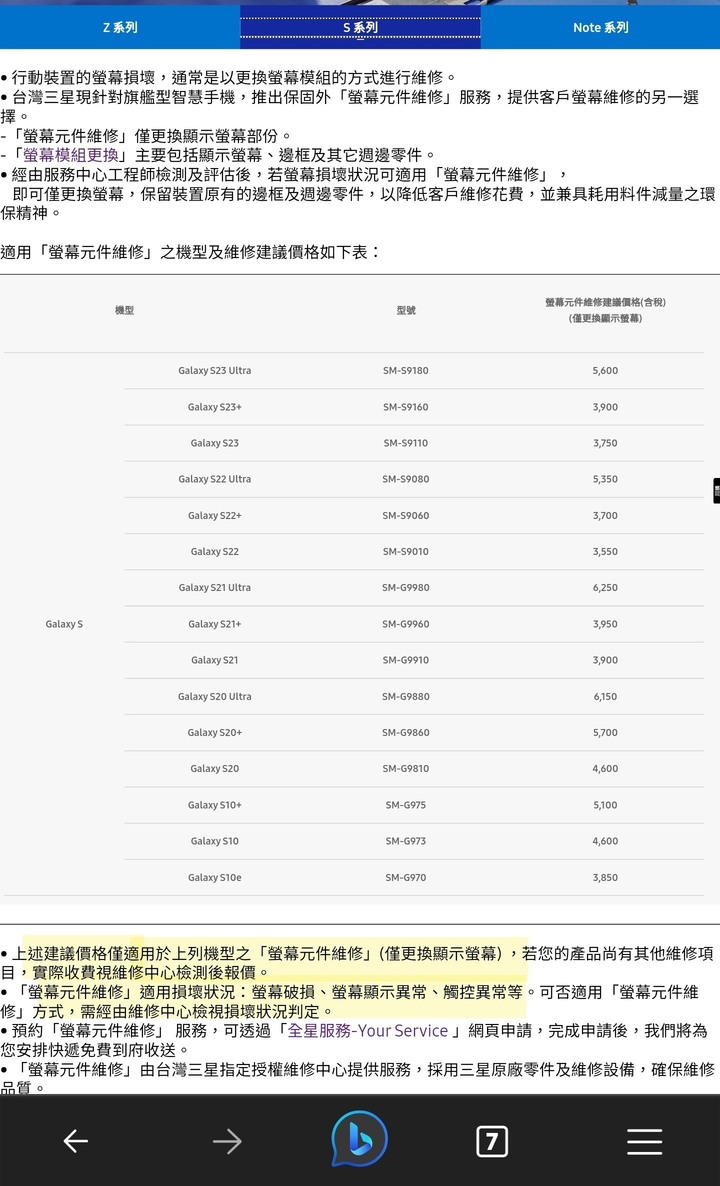
Task: Click model number SM-G9960
Action: pos(405,624)
